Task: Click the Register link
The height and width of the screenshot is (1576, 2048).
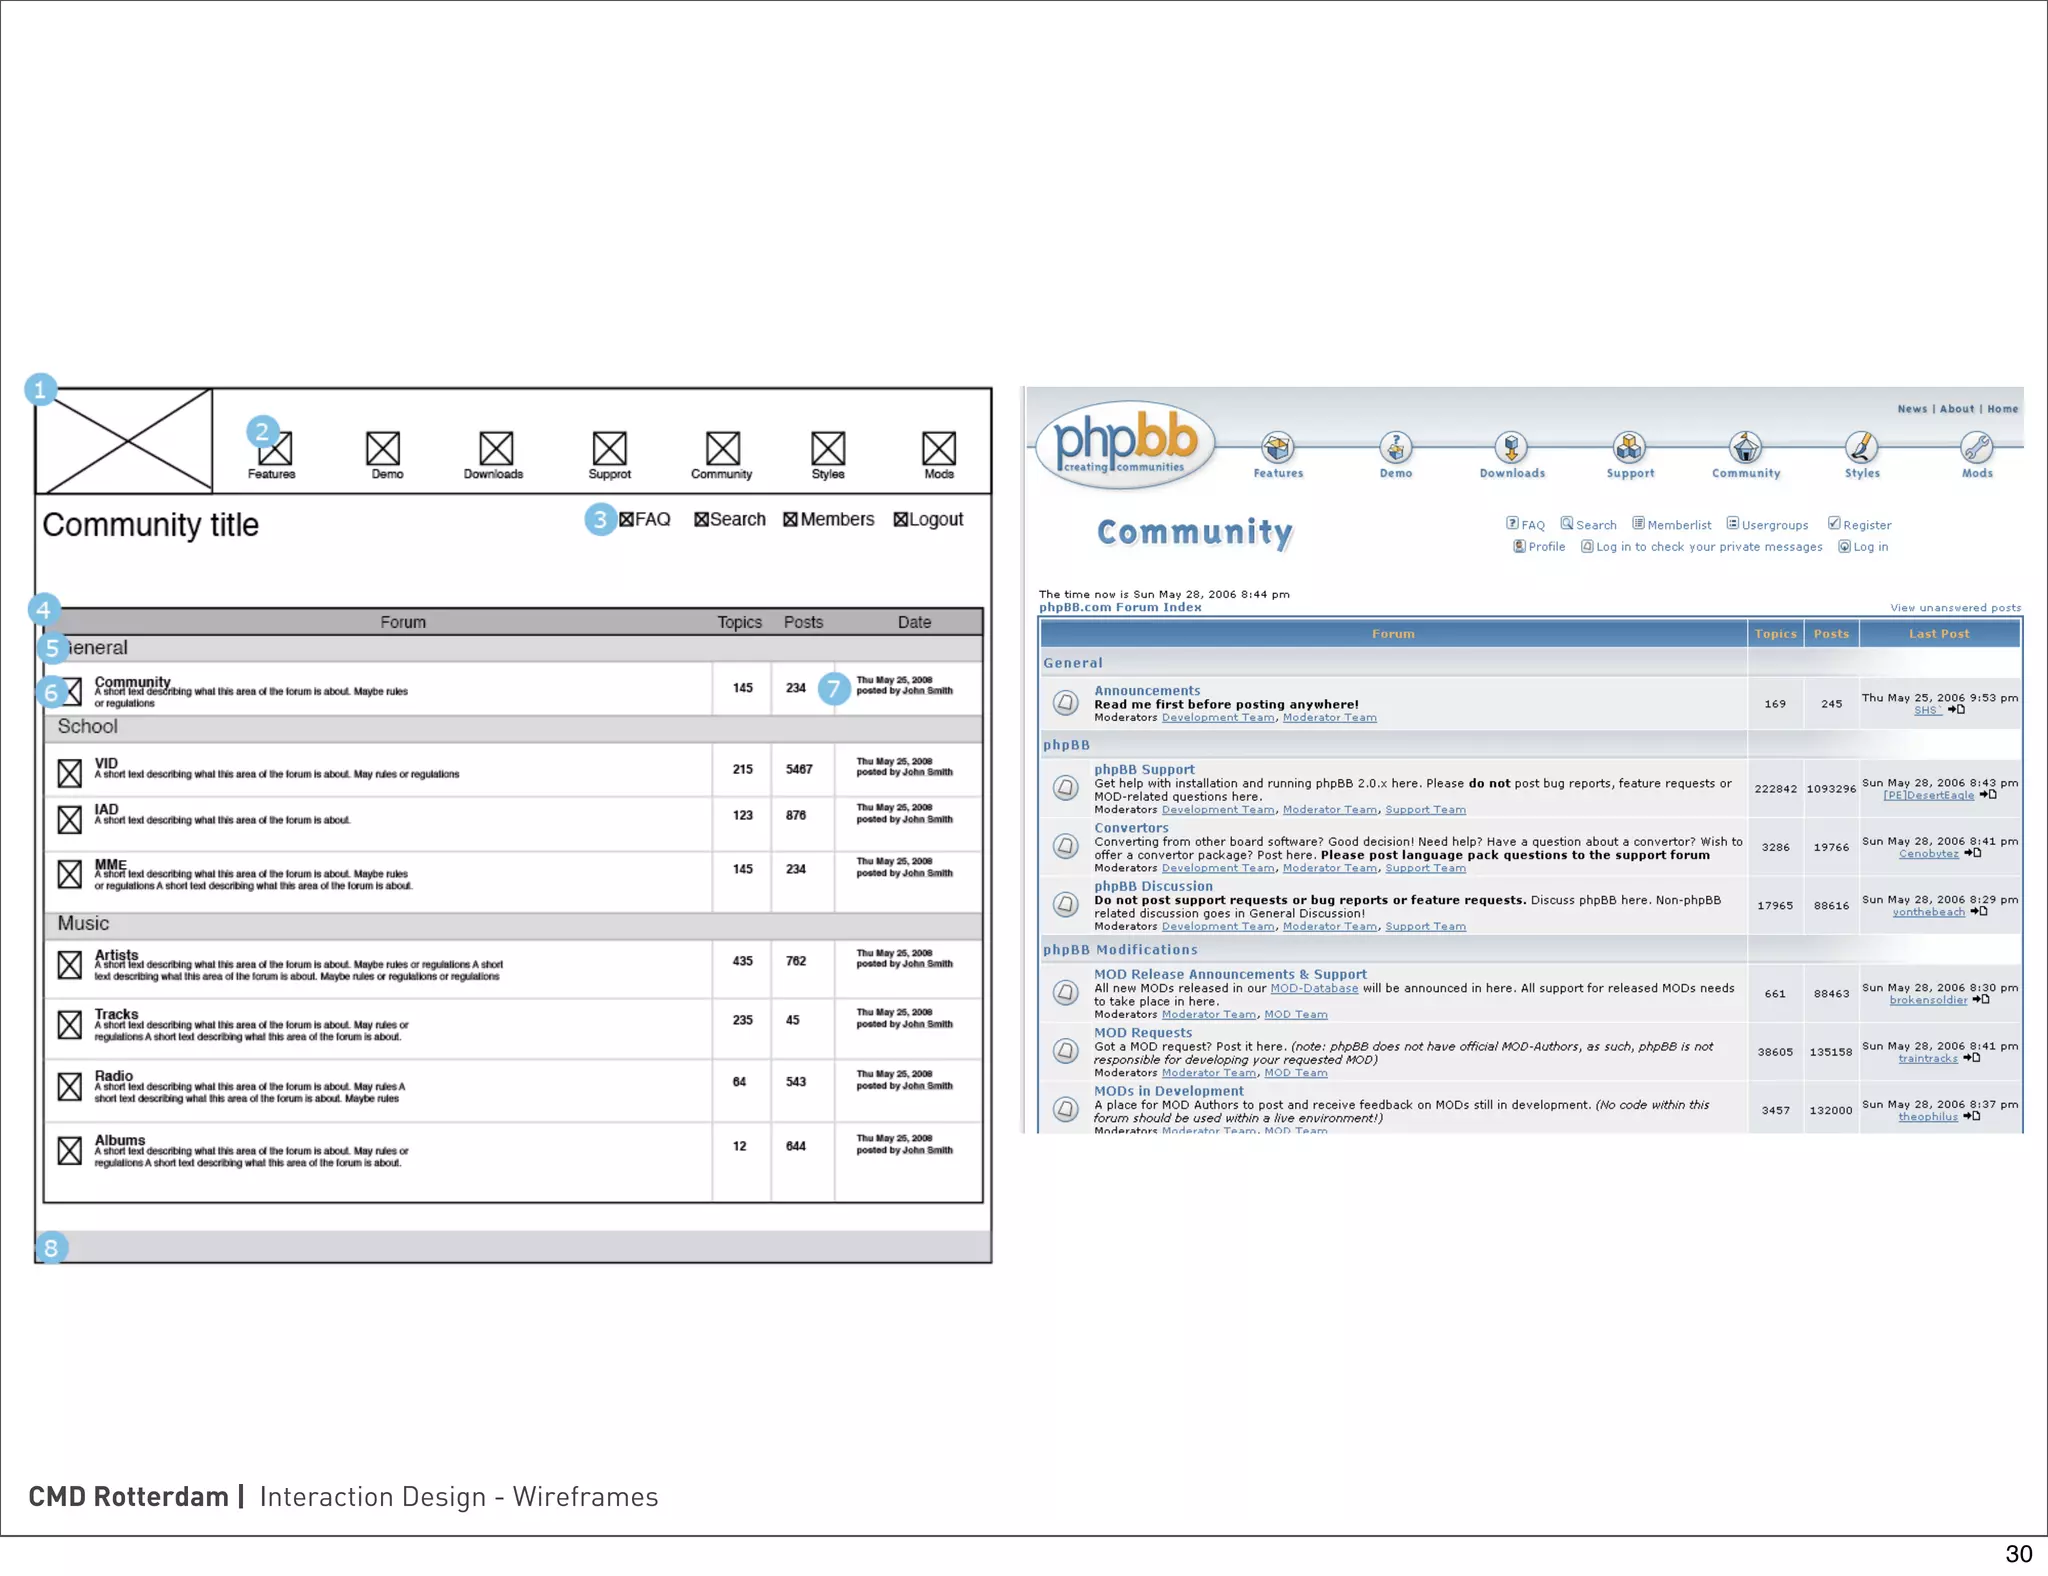Action: click(1859, 525)
